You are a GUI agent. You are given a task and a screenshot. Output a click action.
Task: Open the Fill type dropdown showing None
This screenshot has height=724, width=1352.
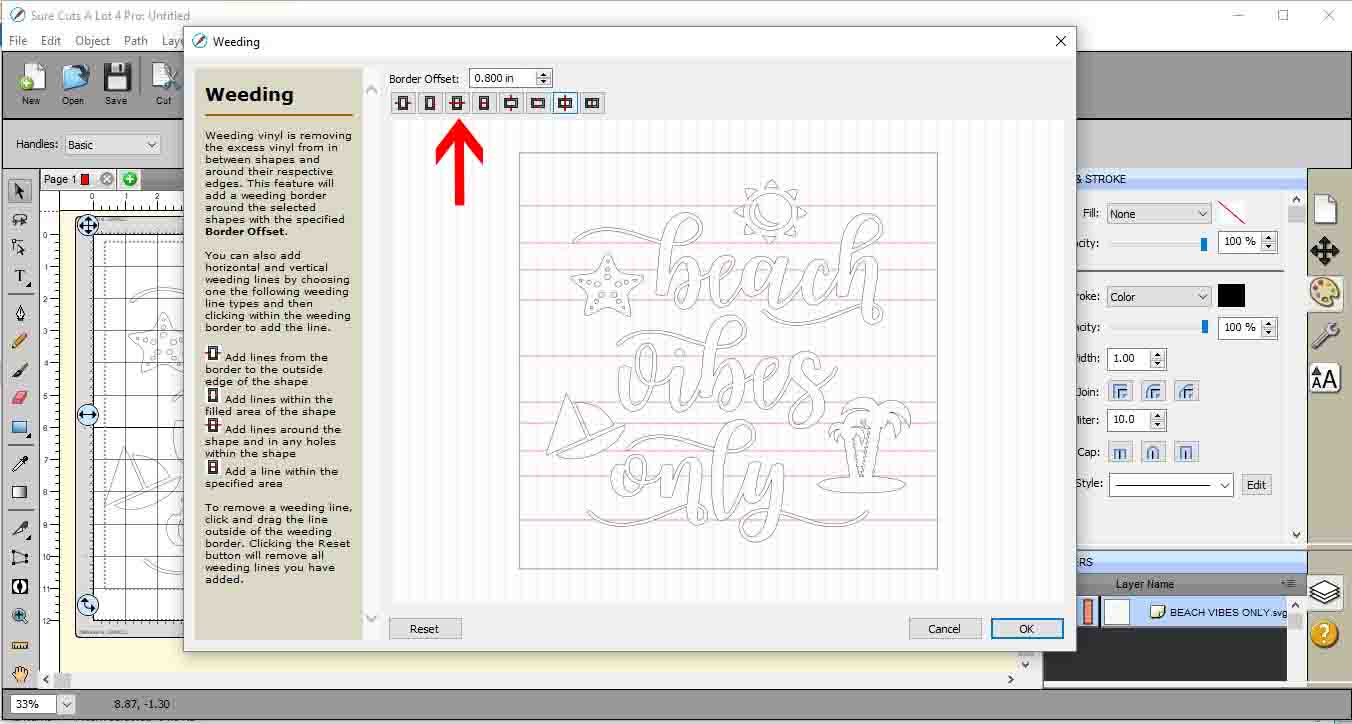tap(1159, 214)
